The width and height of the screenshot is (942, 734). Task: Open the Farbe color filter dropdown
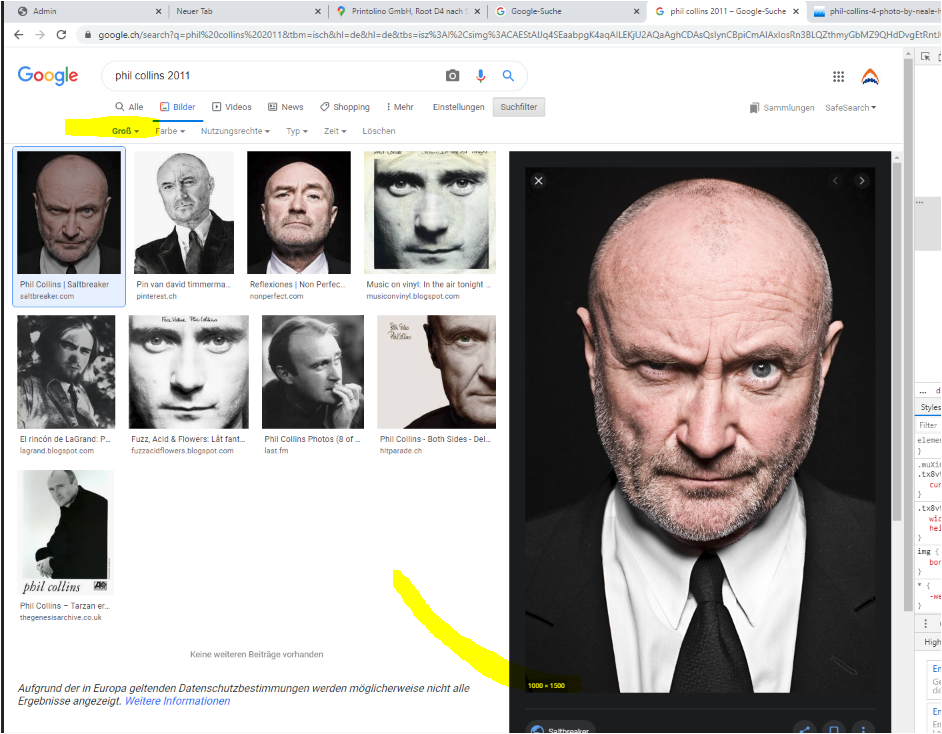[170, 131]
